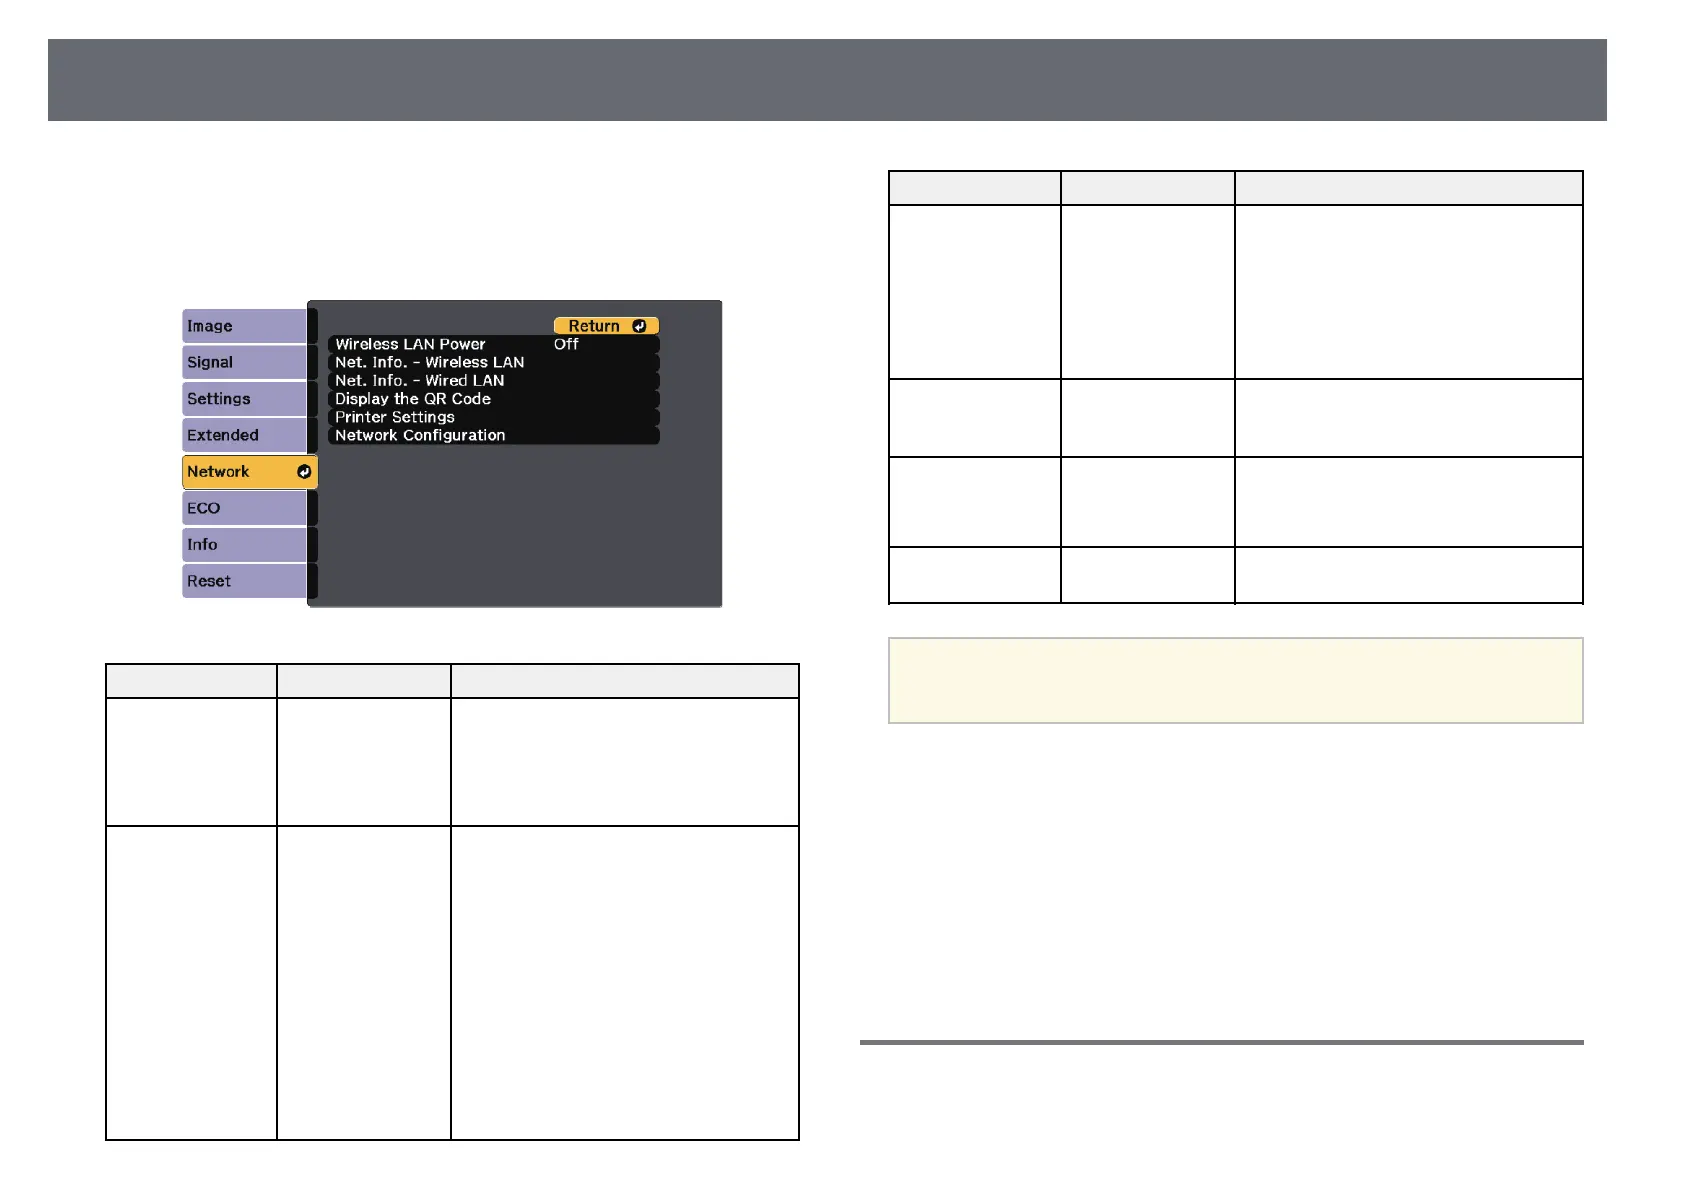Toggle Wireless LAN Power setting
Image resolution: width=1684 pixels, height=1190 pixels.
pos(494,344)
